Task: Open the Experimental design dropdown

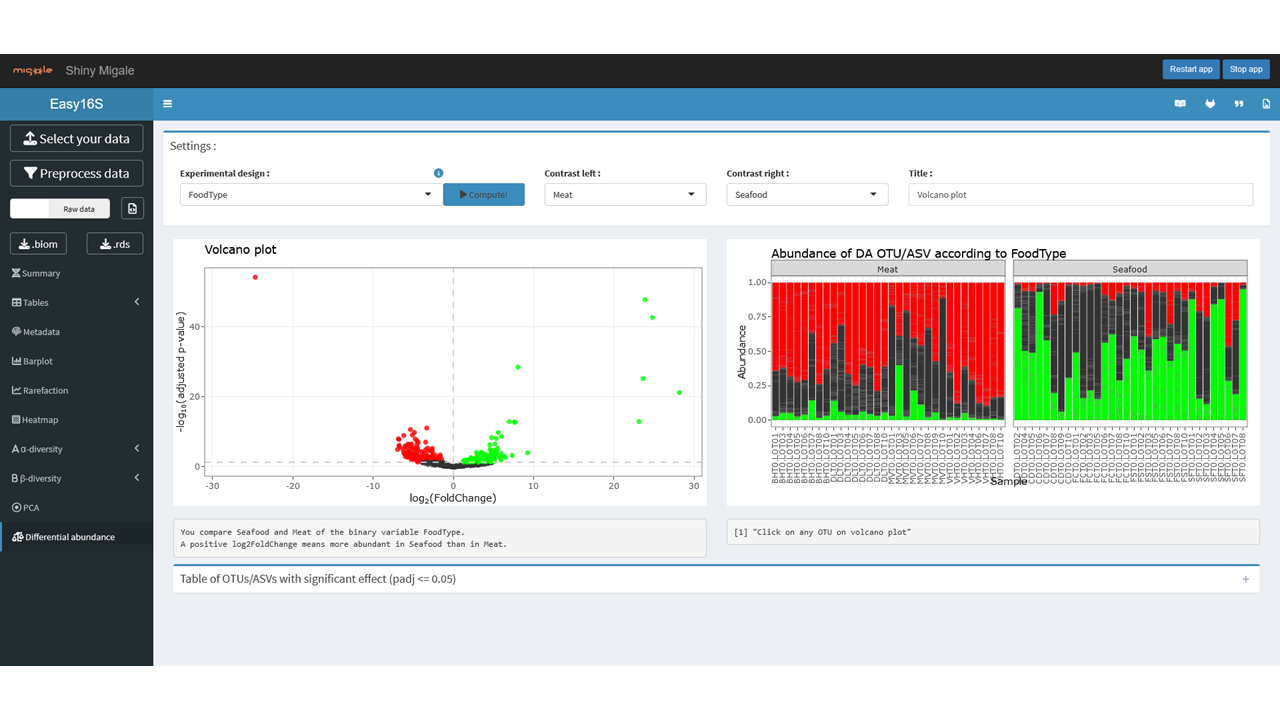Action: 310,195
